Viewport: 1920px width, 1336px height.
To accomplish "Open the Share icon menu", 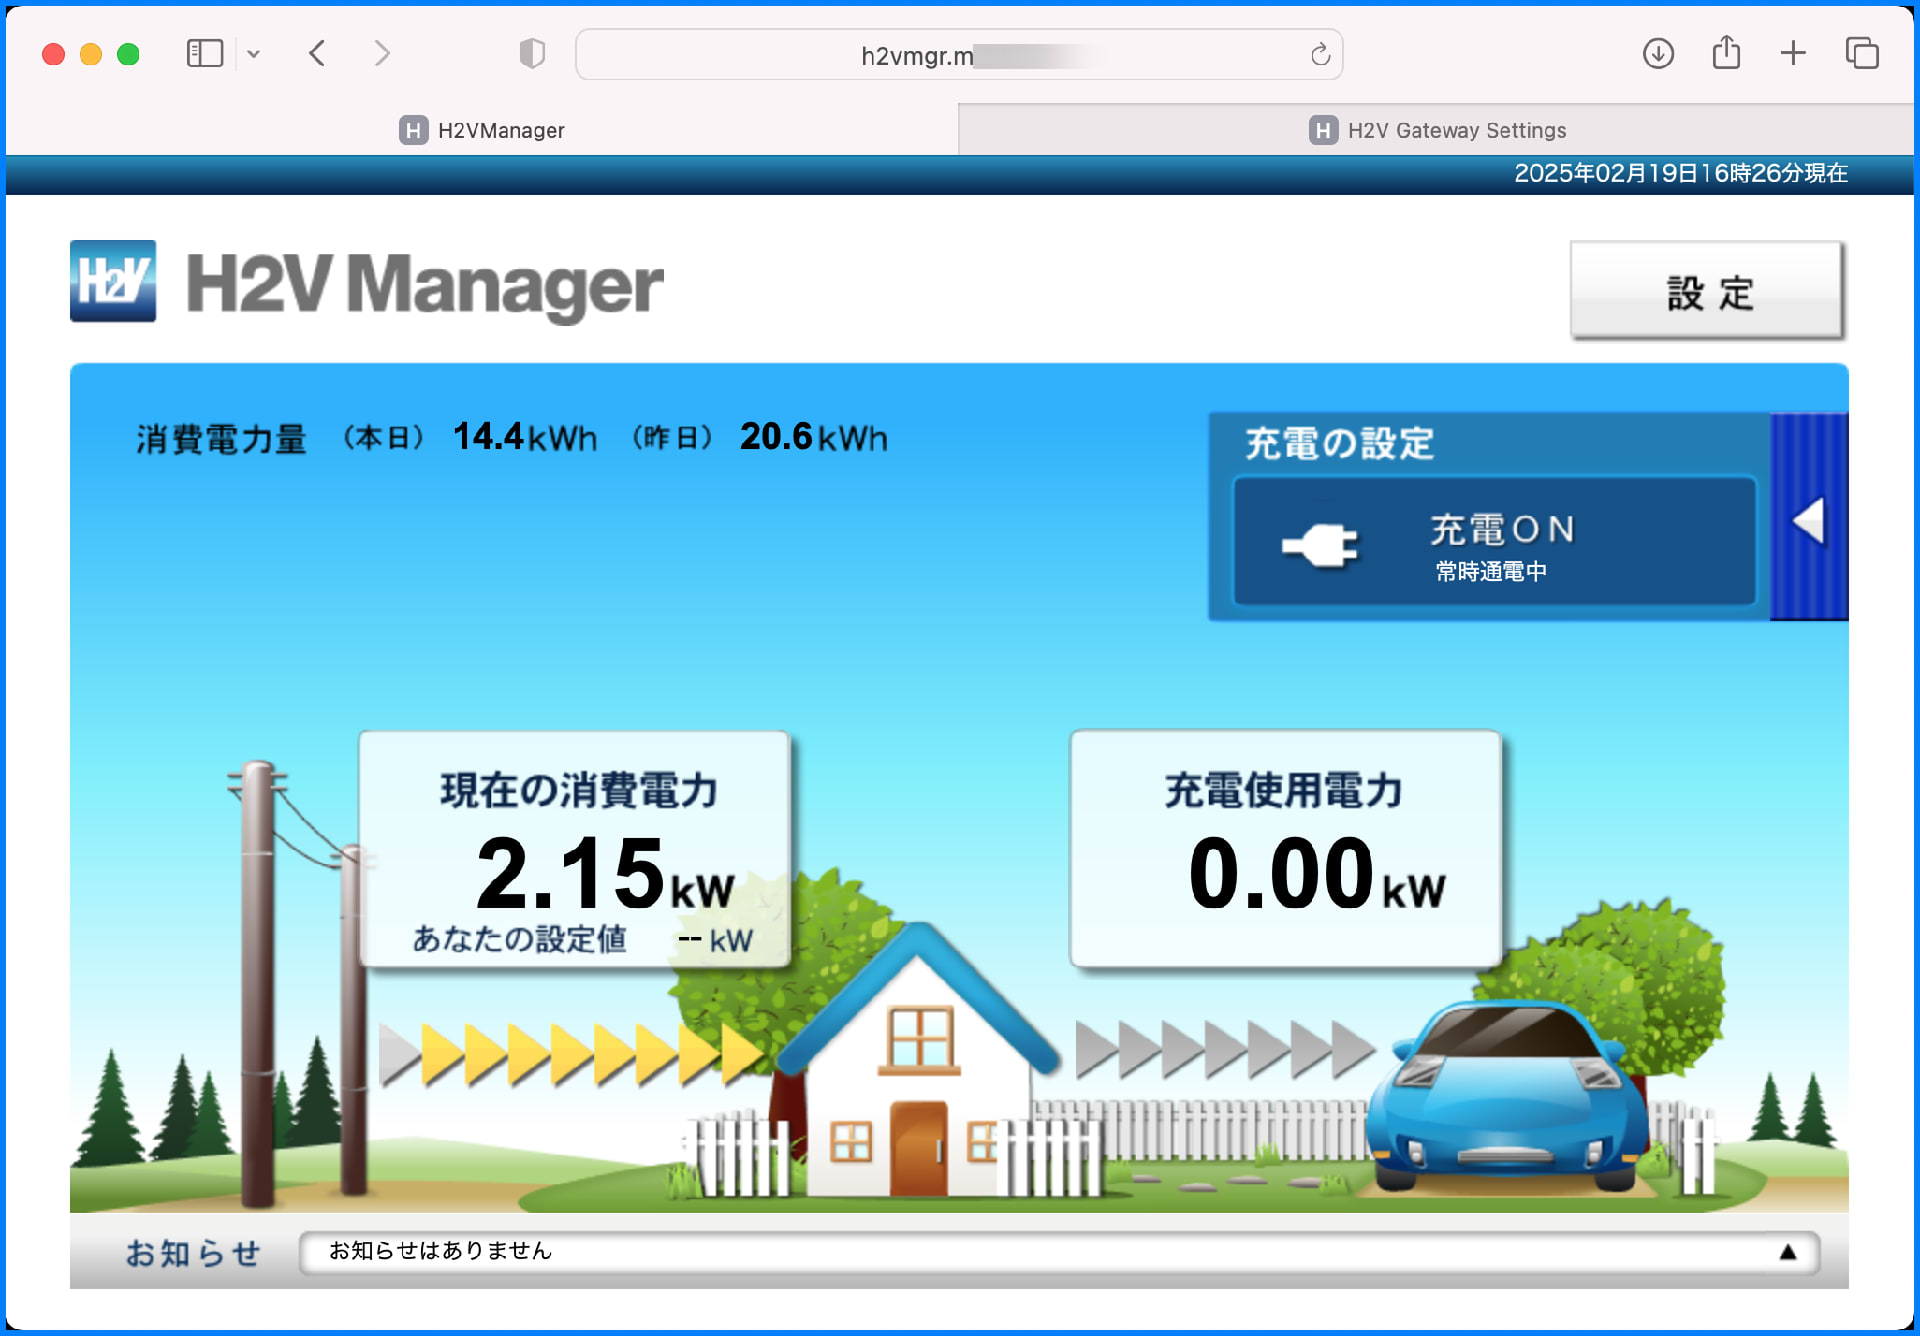I will (x=1726, y=53).
